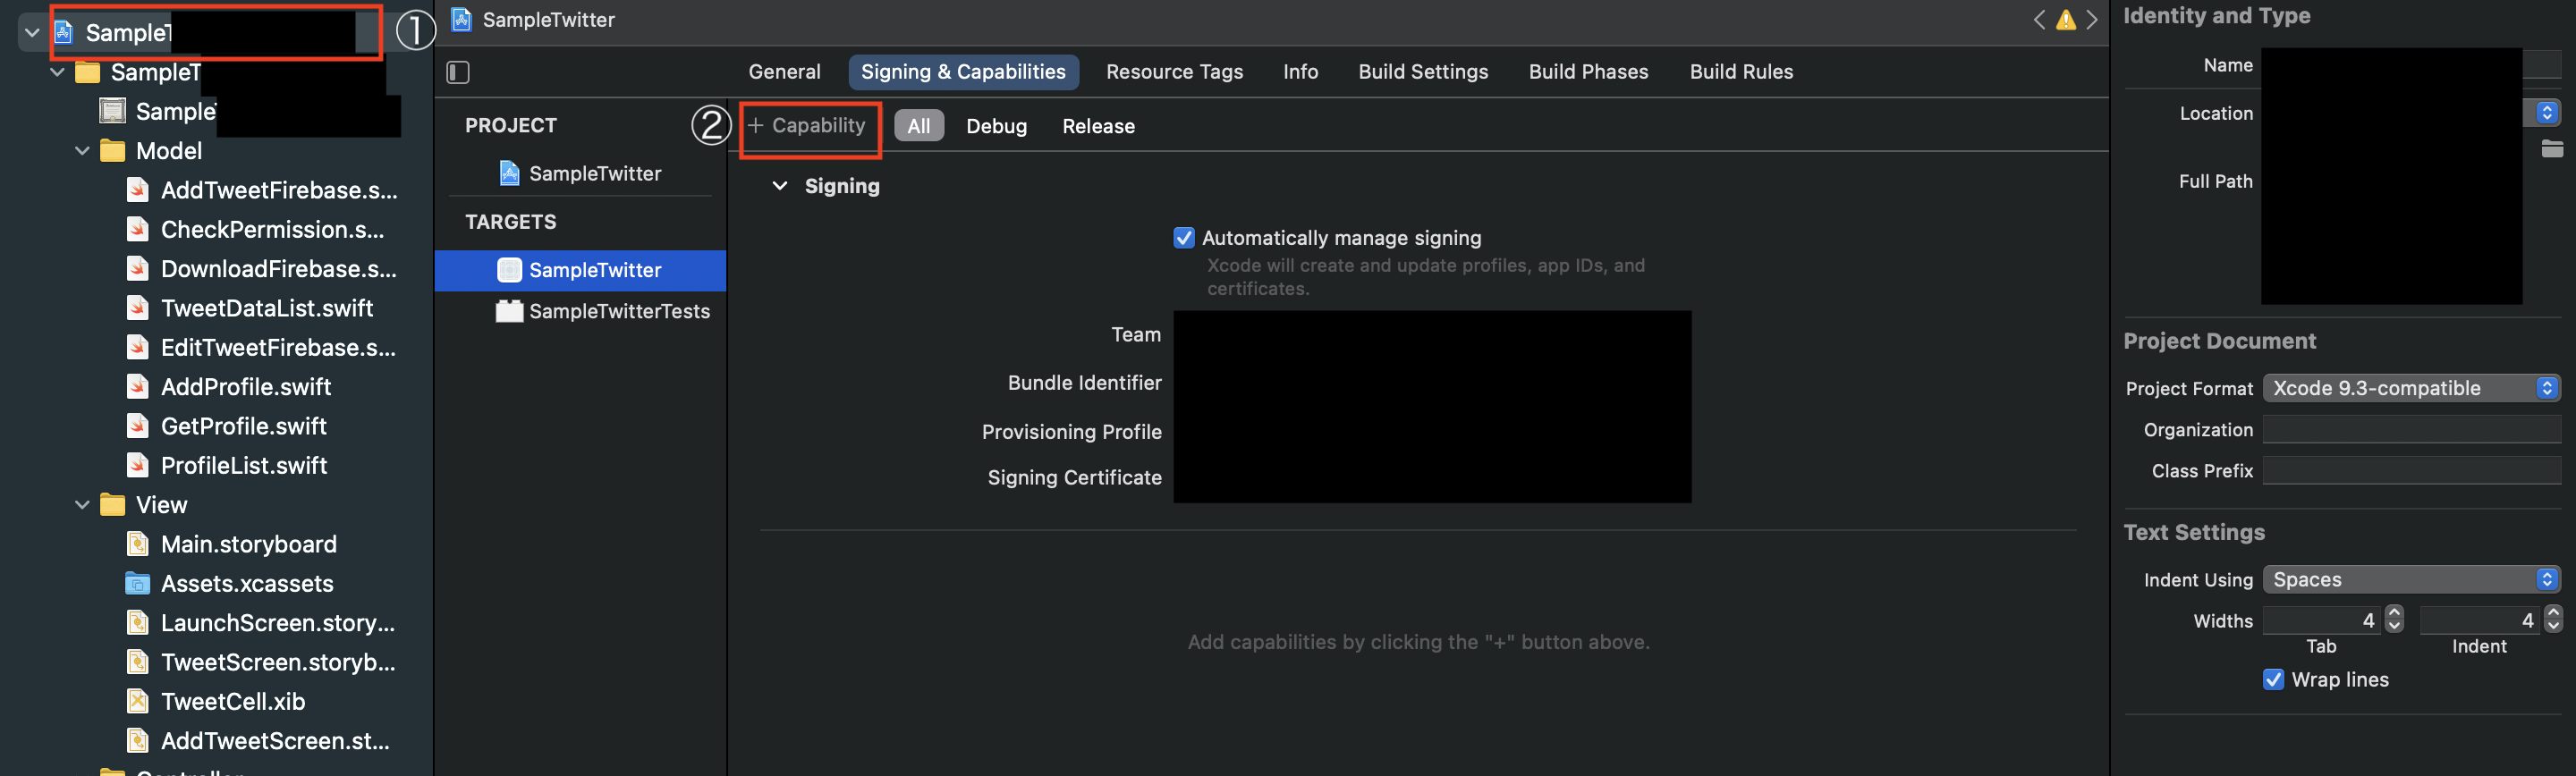Image resolution: width=2576 pixels, height=776 pixels.
Task: Click the Organization text field
Action: pyautogui.click(x=2411, y=430)
